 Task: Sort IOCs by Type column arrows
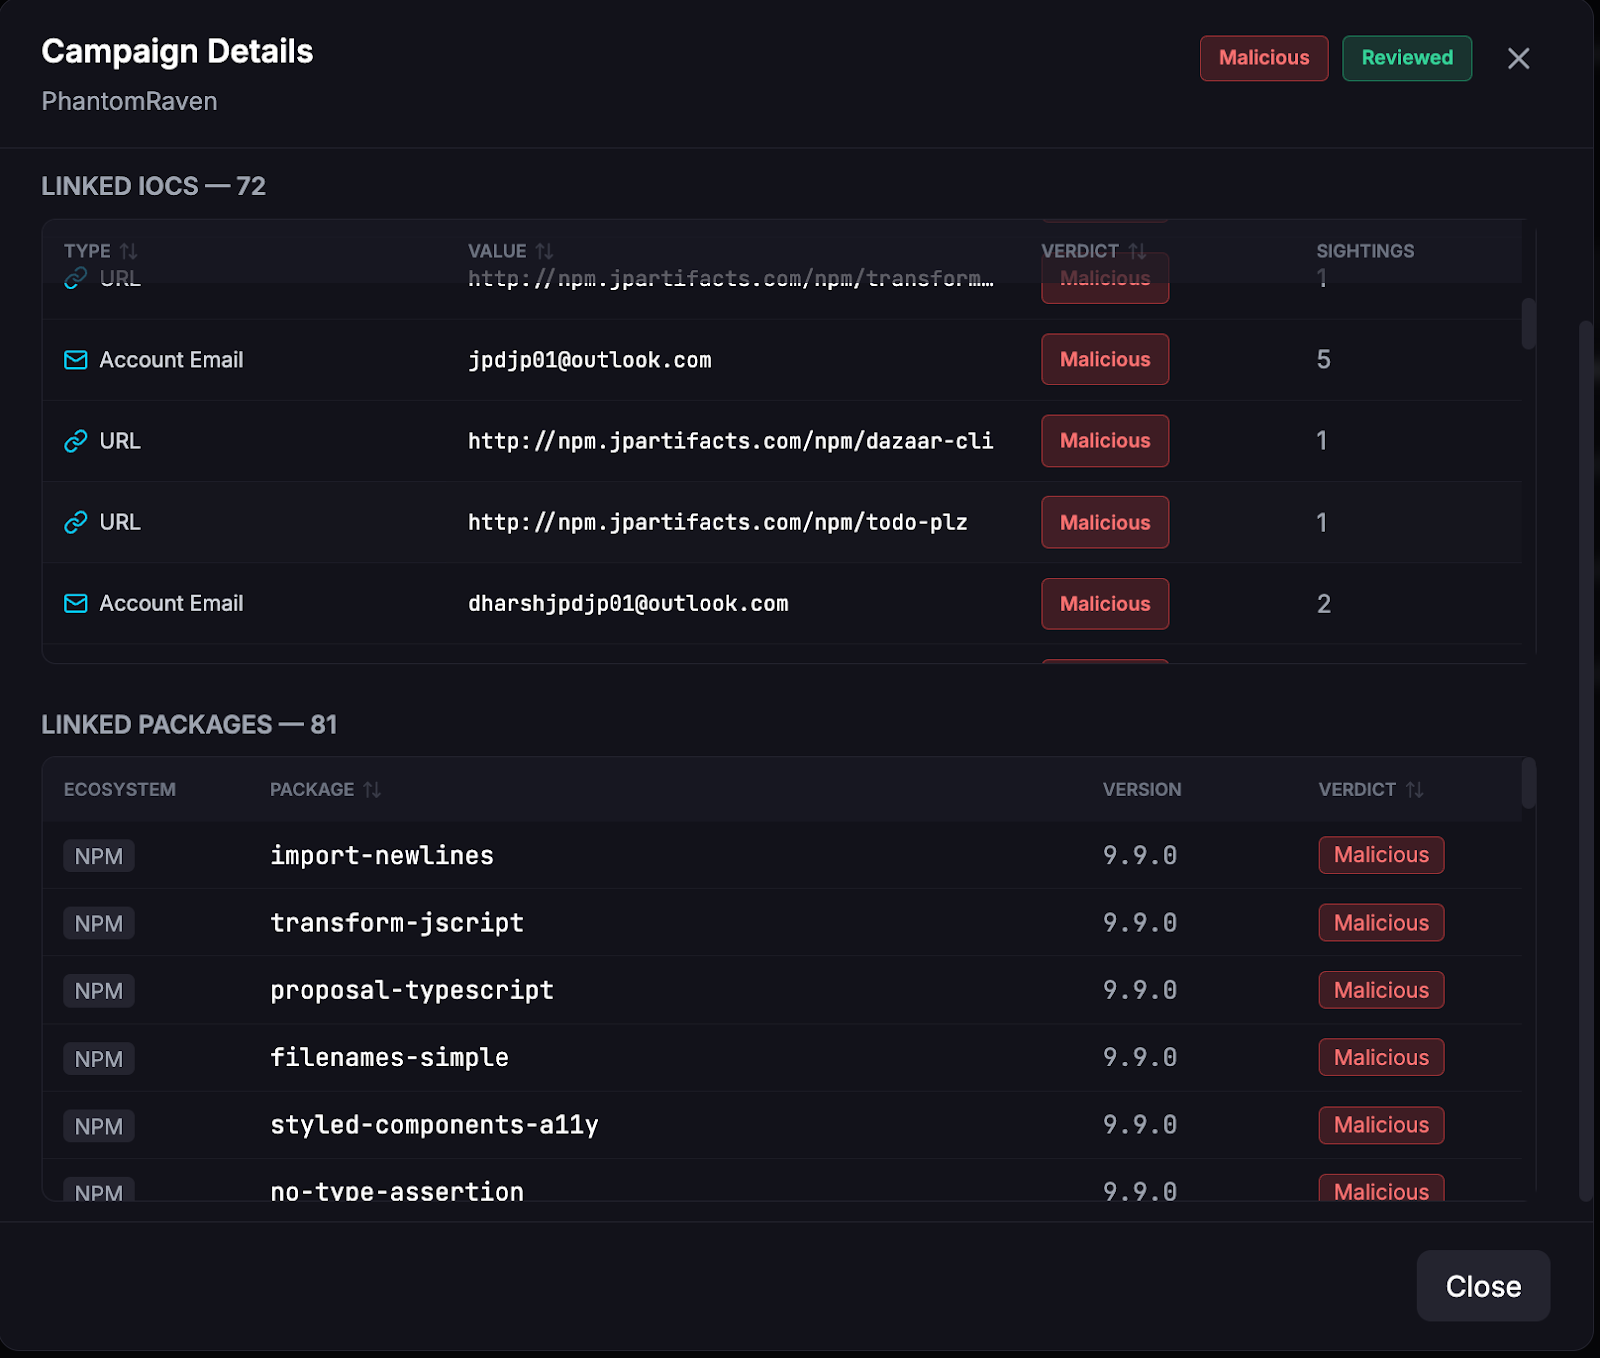pos(129,251)
